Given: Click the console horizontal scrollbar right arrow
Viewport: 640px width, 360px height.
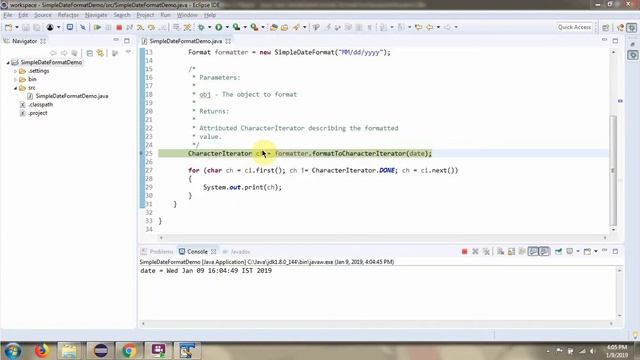Looking at the screenshot, I should point(611,324).
